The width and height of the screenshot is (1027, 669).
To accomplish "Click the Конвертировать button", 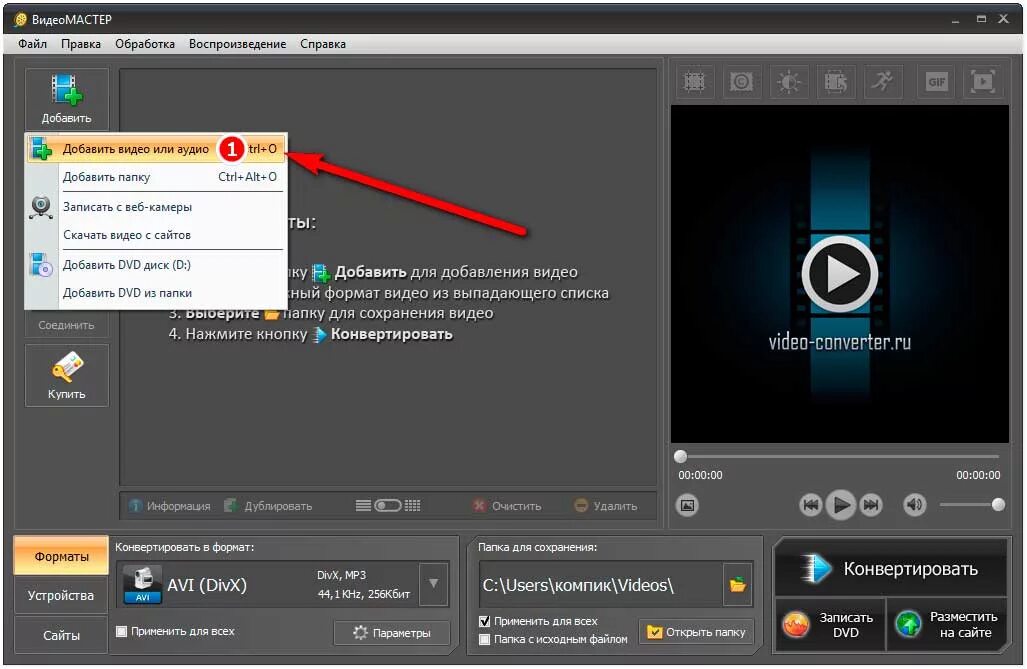I will pyautogui.click(x=890, y=568).
